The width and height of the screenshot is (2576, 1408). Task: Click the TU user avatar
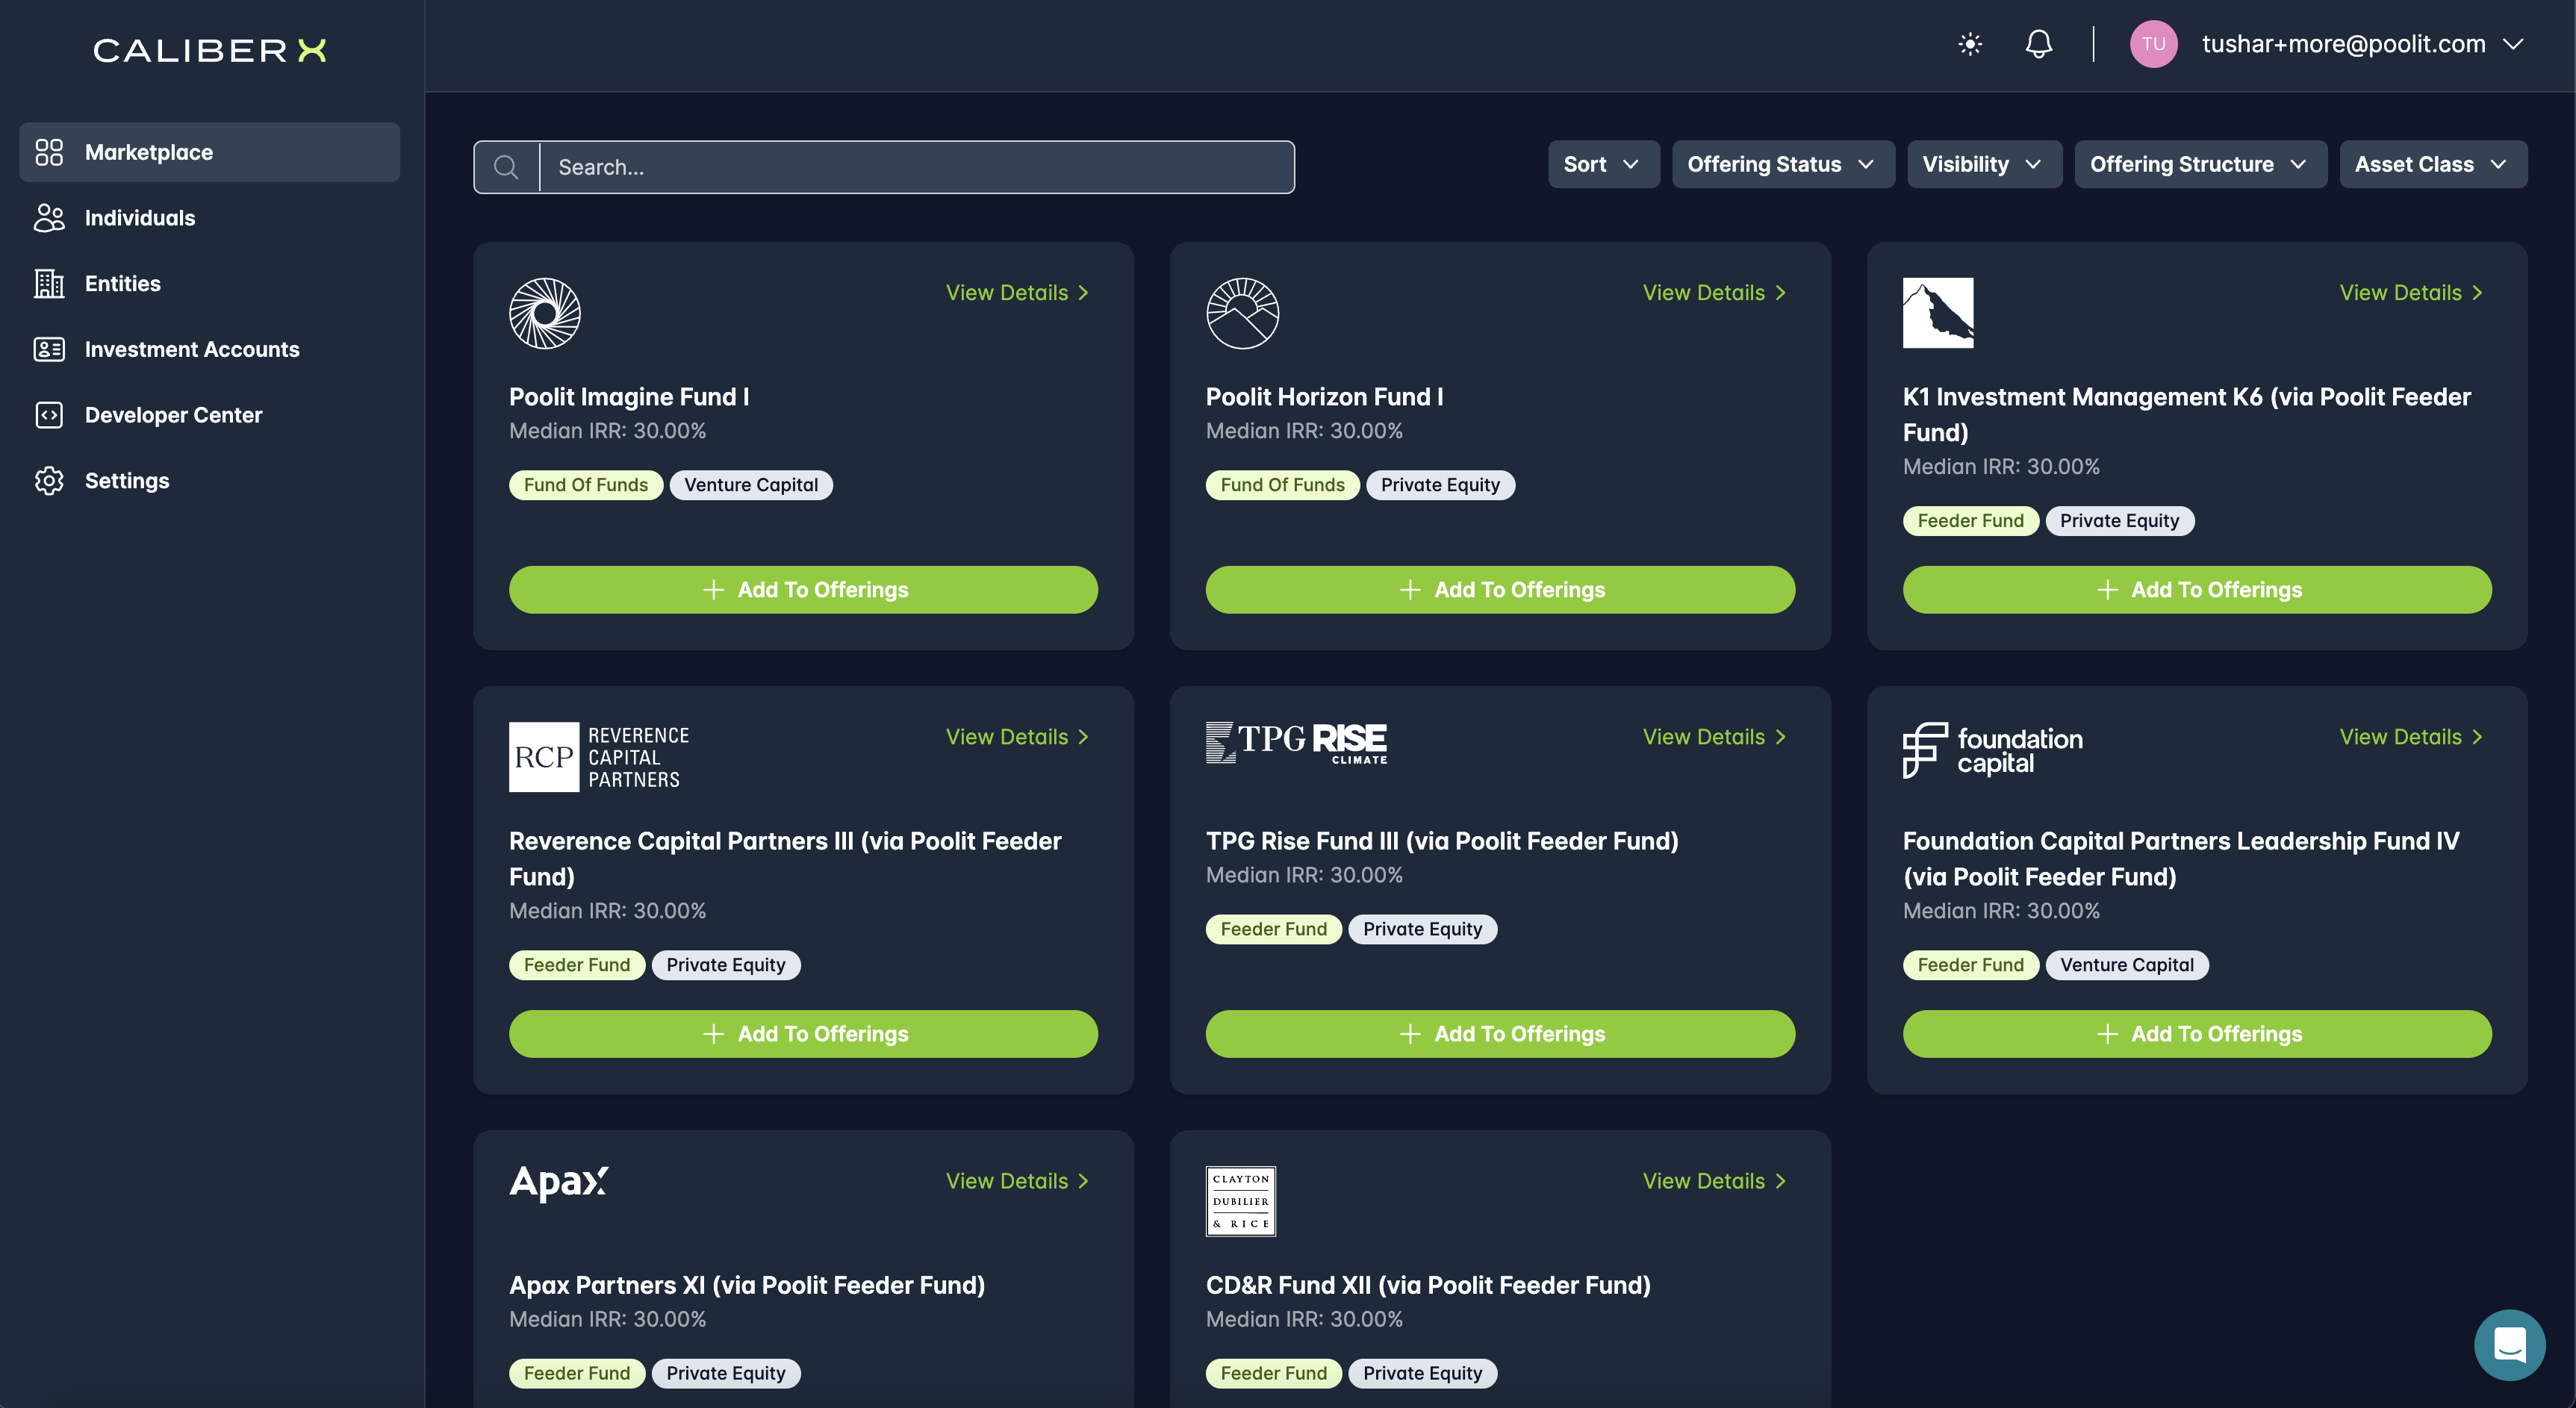click(x=2153, y=44)
